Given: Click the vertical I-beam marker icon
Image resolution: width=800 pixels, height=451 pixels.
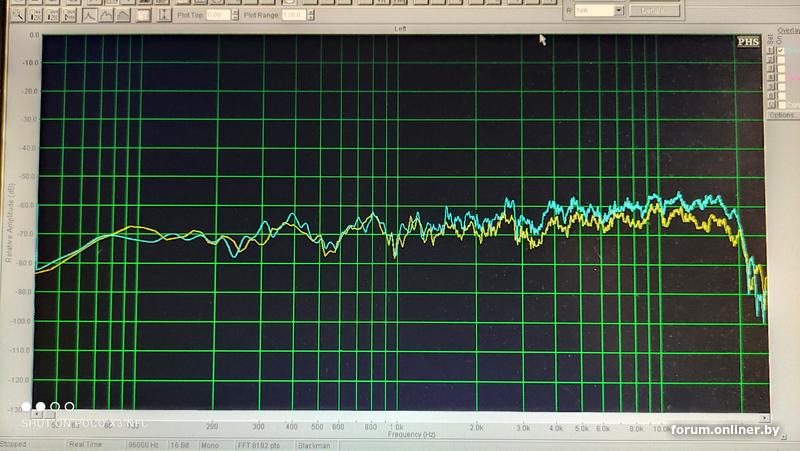Looking at the screenshot, I should click(x=164, y=15).
